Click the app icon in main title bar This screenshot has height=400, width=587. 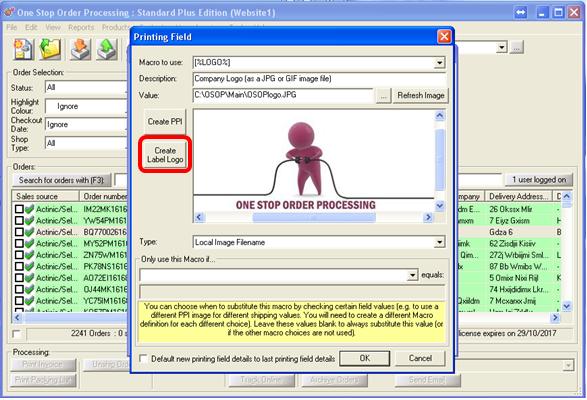pyautogui.click(x=9, y=12)
